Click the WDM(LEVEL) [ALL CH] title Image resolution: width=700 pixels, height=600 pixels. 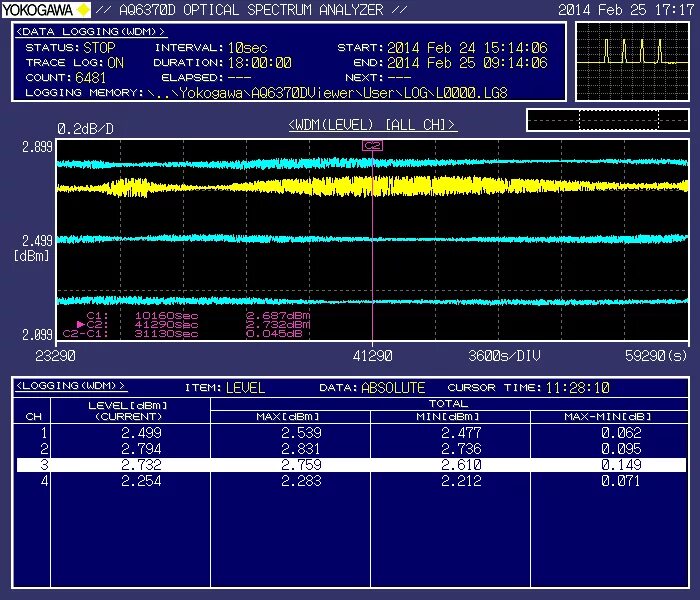point(373,125)
